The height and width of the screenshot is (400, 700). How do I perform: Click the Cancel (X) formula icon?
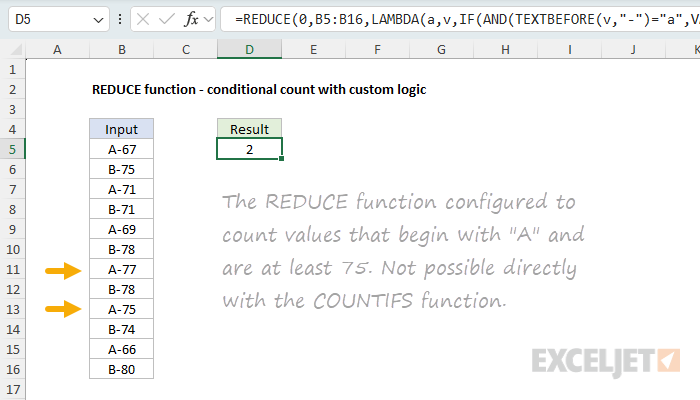tap(143, 19)
